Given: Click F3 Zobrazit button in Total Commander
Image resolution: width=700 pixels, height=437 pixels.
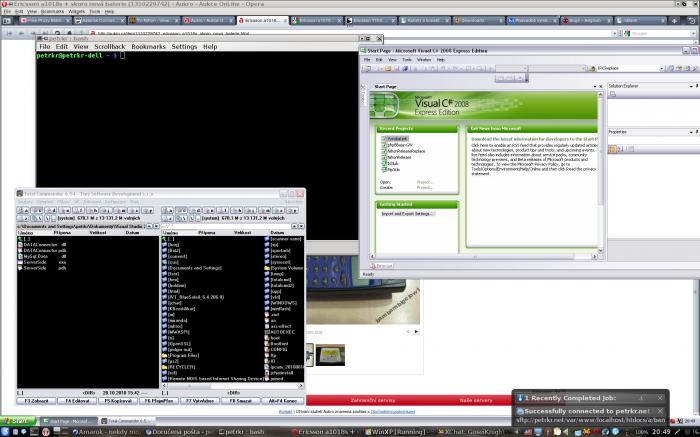Looking at the screenshot, I should 37,401.
